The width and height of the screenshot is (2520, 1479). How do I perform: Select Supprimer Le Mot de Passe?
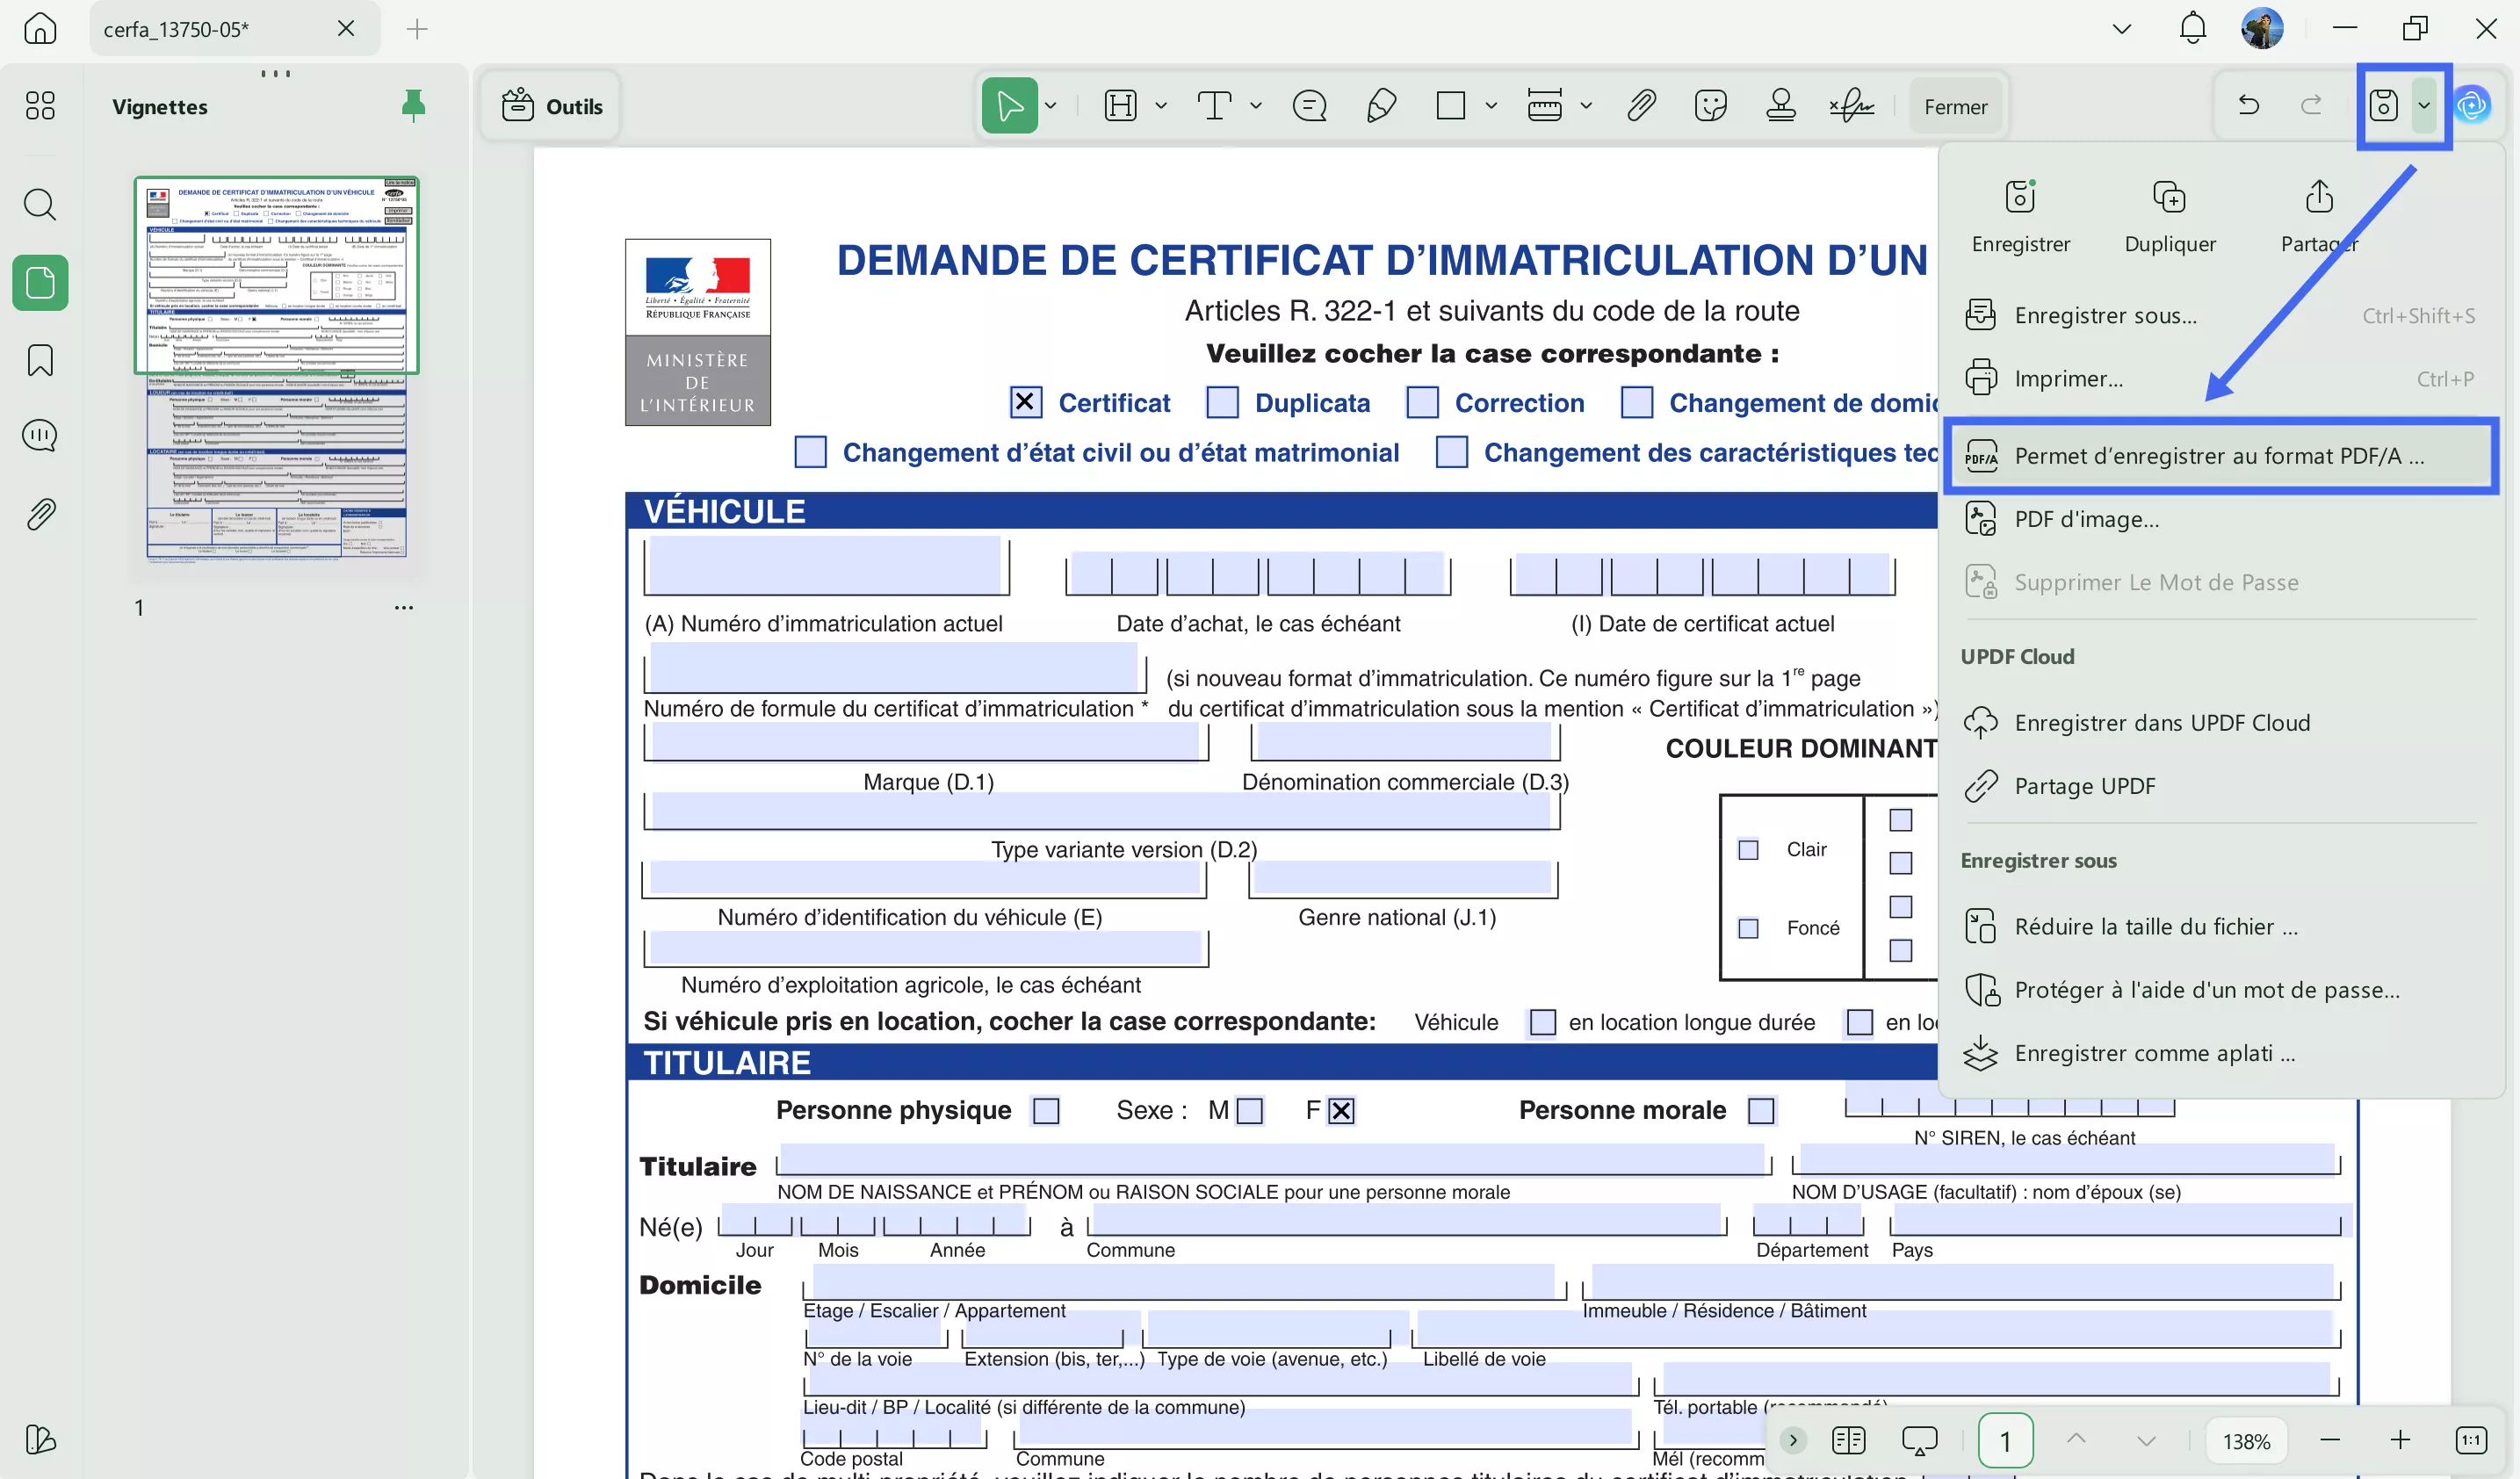click(x=2155, y=581)
